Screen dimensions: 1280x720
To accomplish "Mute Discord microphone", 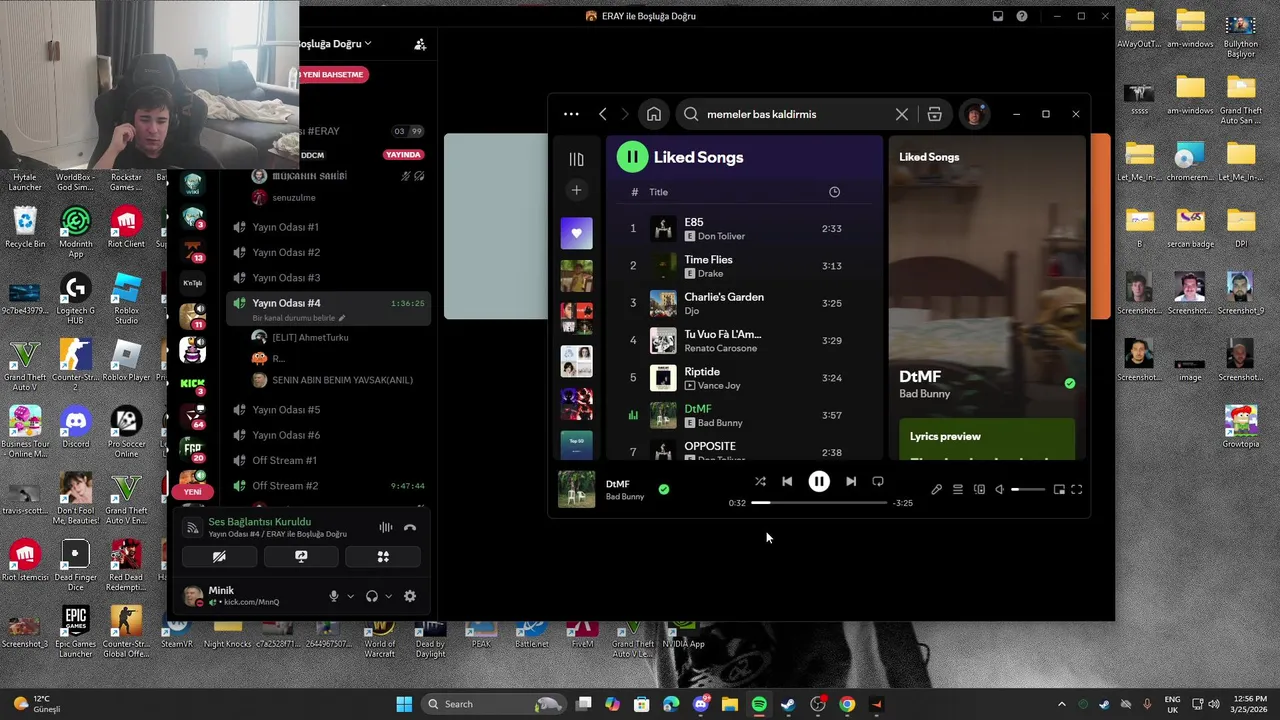I will [x=334, y=596].
